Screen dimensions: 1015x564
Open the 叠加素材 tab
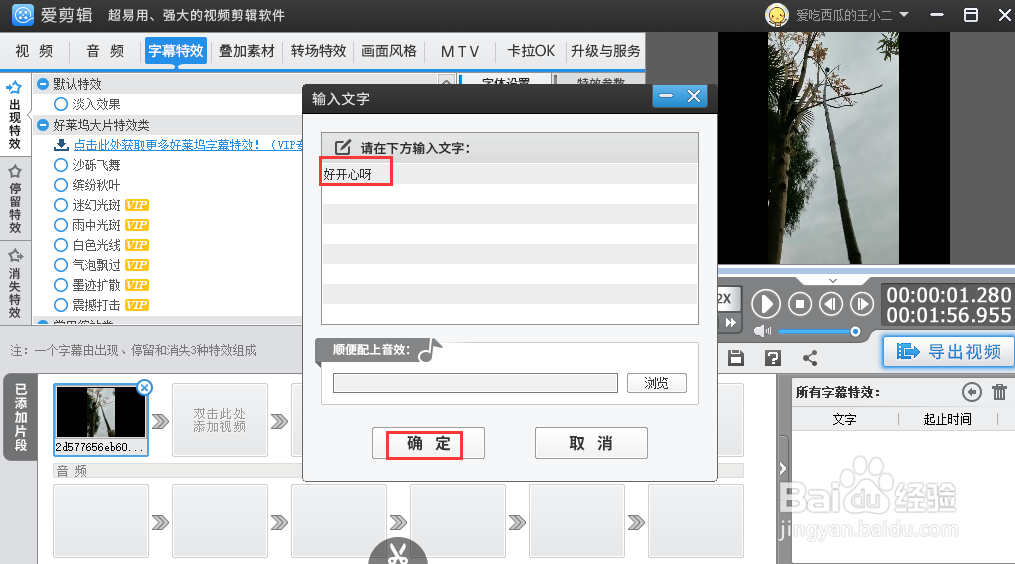pyautogui.click(x=247, y=51)
